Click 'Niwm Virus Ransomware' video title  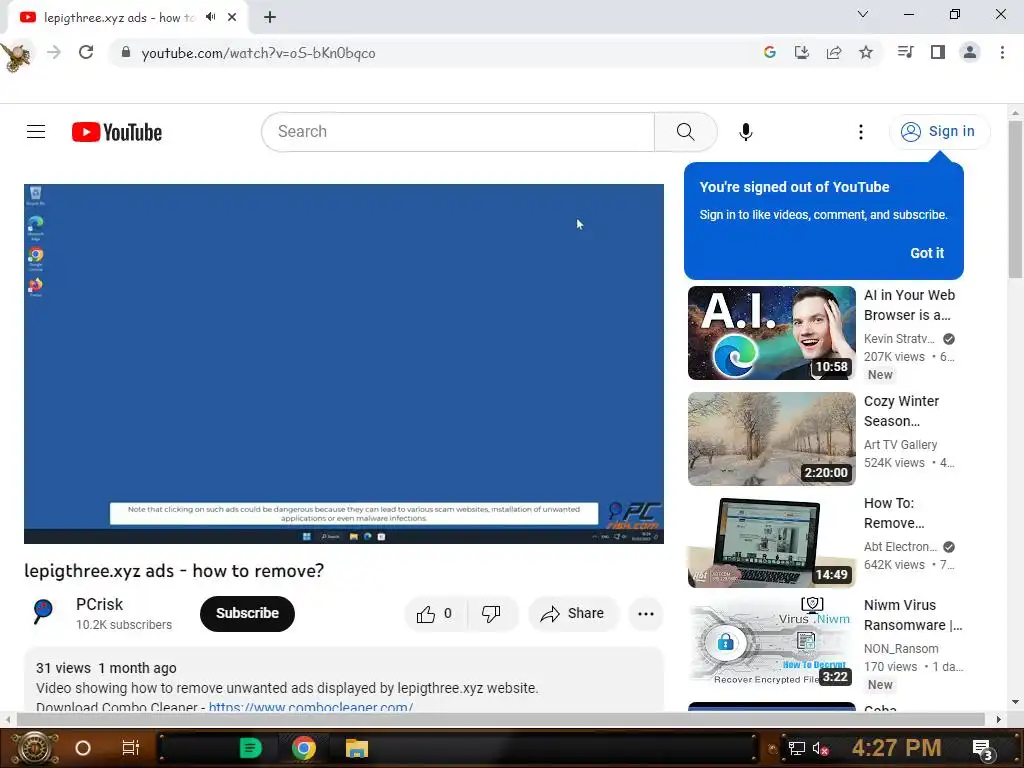click(x=913, y=615)
